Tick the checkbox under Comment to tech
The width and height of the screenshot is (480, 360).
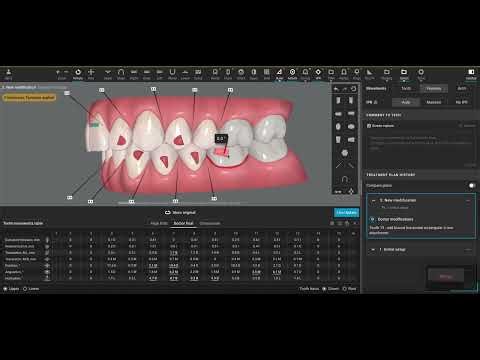coord(369,126)
